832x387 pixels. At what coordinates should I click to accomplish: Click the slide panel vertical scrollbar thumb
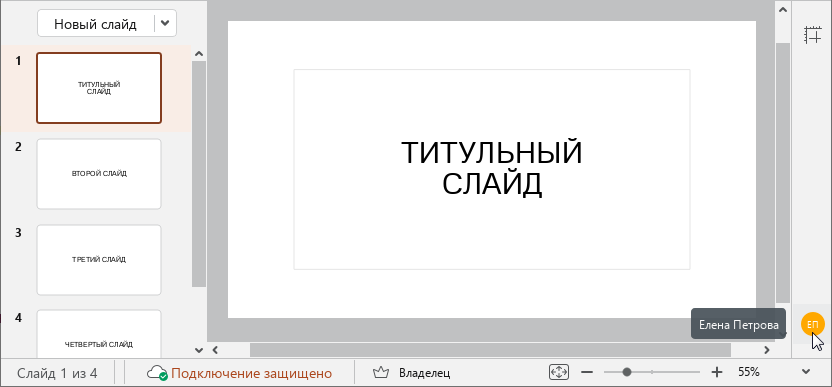[x=199, y=174]
